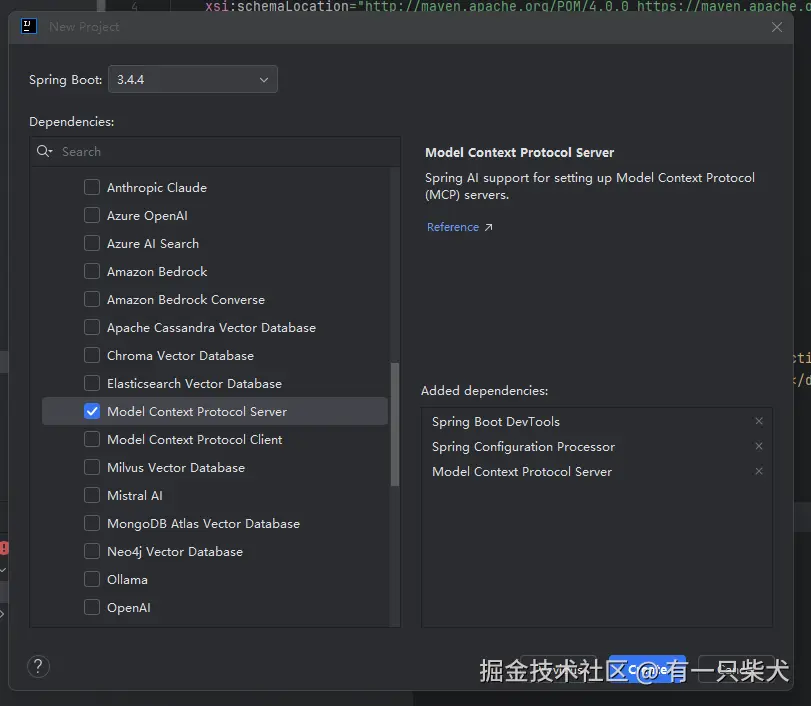This screenshot has height=706, width=811.
Task: Enable the Anthropic Claude checkbox
Action: point(92,187)
